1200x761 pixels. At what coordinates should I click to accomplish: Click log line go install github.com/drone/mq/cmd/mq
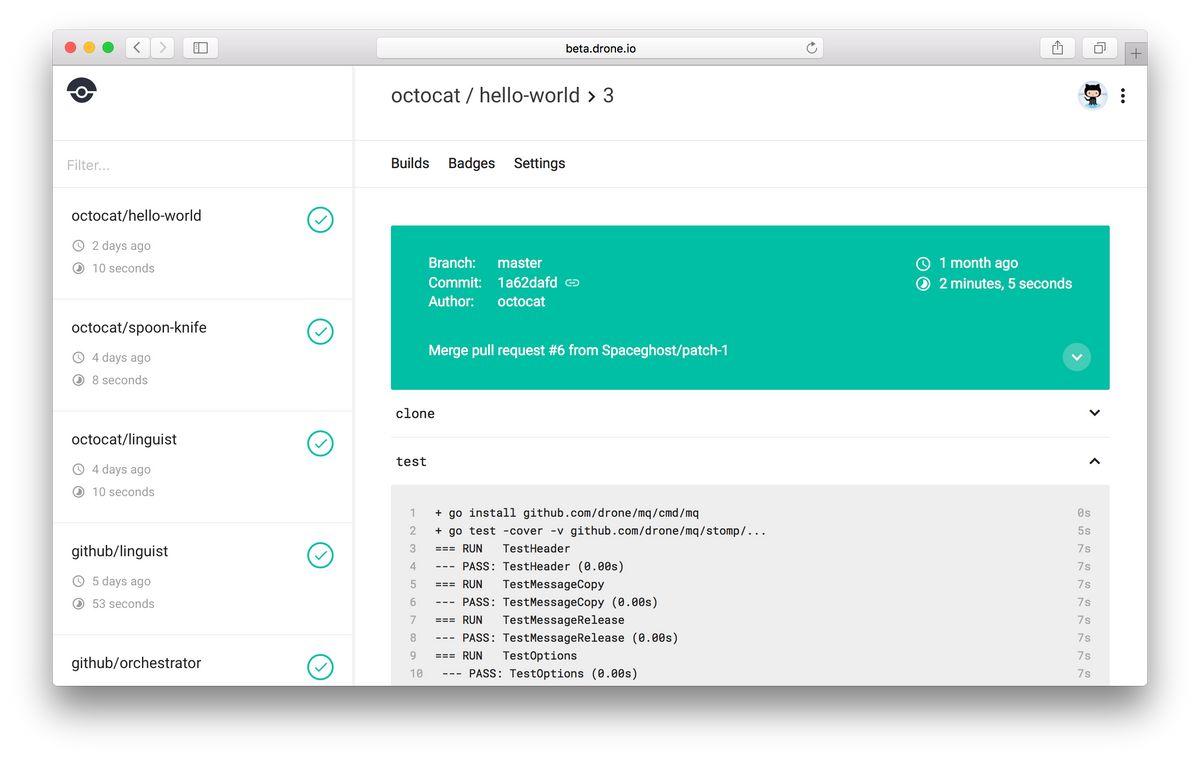point(567,513)
